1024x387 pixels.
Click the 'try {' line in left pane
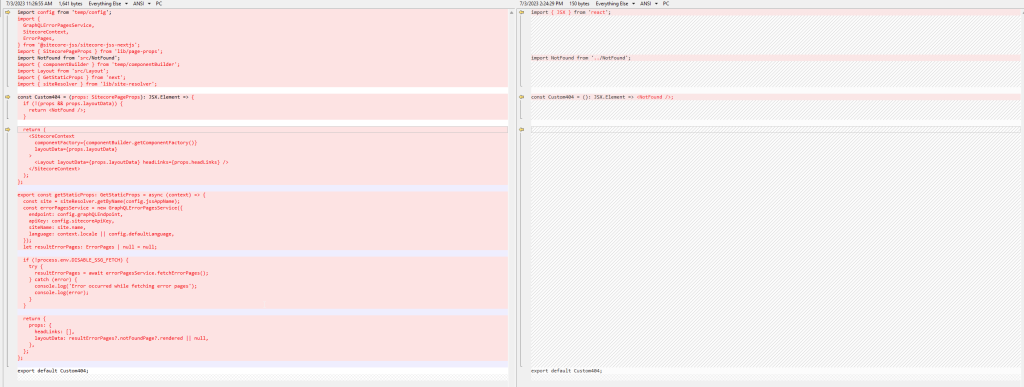click(36, 266)
